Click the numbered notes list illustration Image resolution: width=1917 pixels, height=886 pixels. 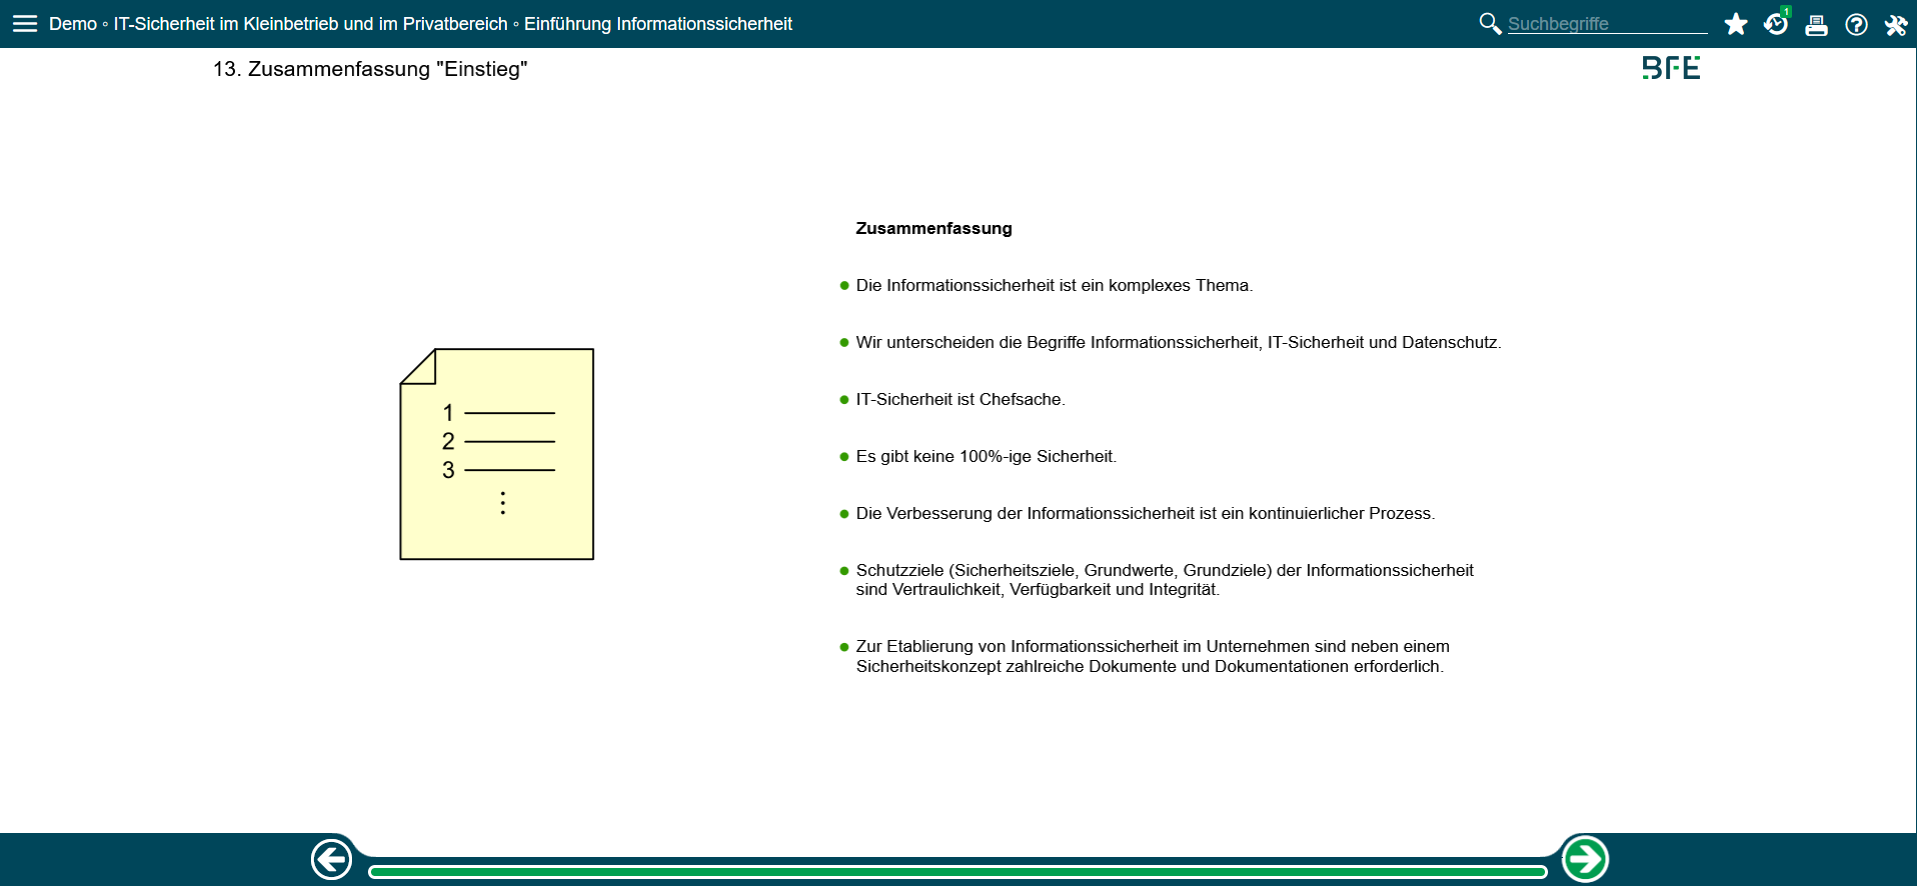click(497, 454)
